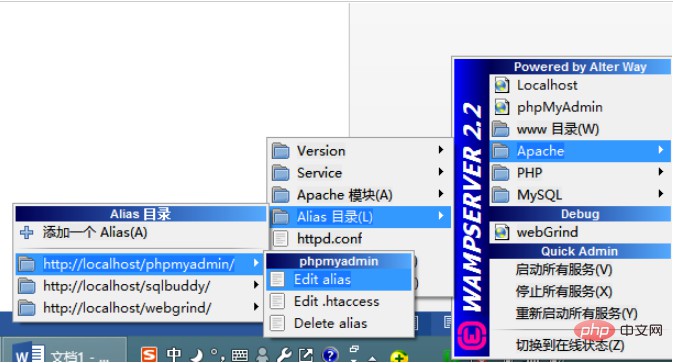Select Alias 目录(L) entry

point(360,217)
